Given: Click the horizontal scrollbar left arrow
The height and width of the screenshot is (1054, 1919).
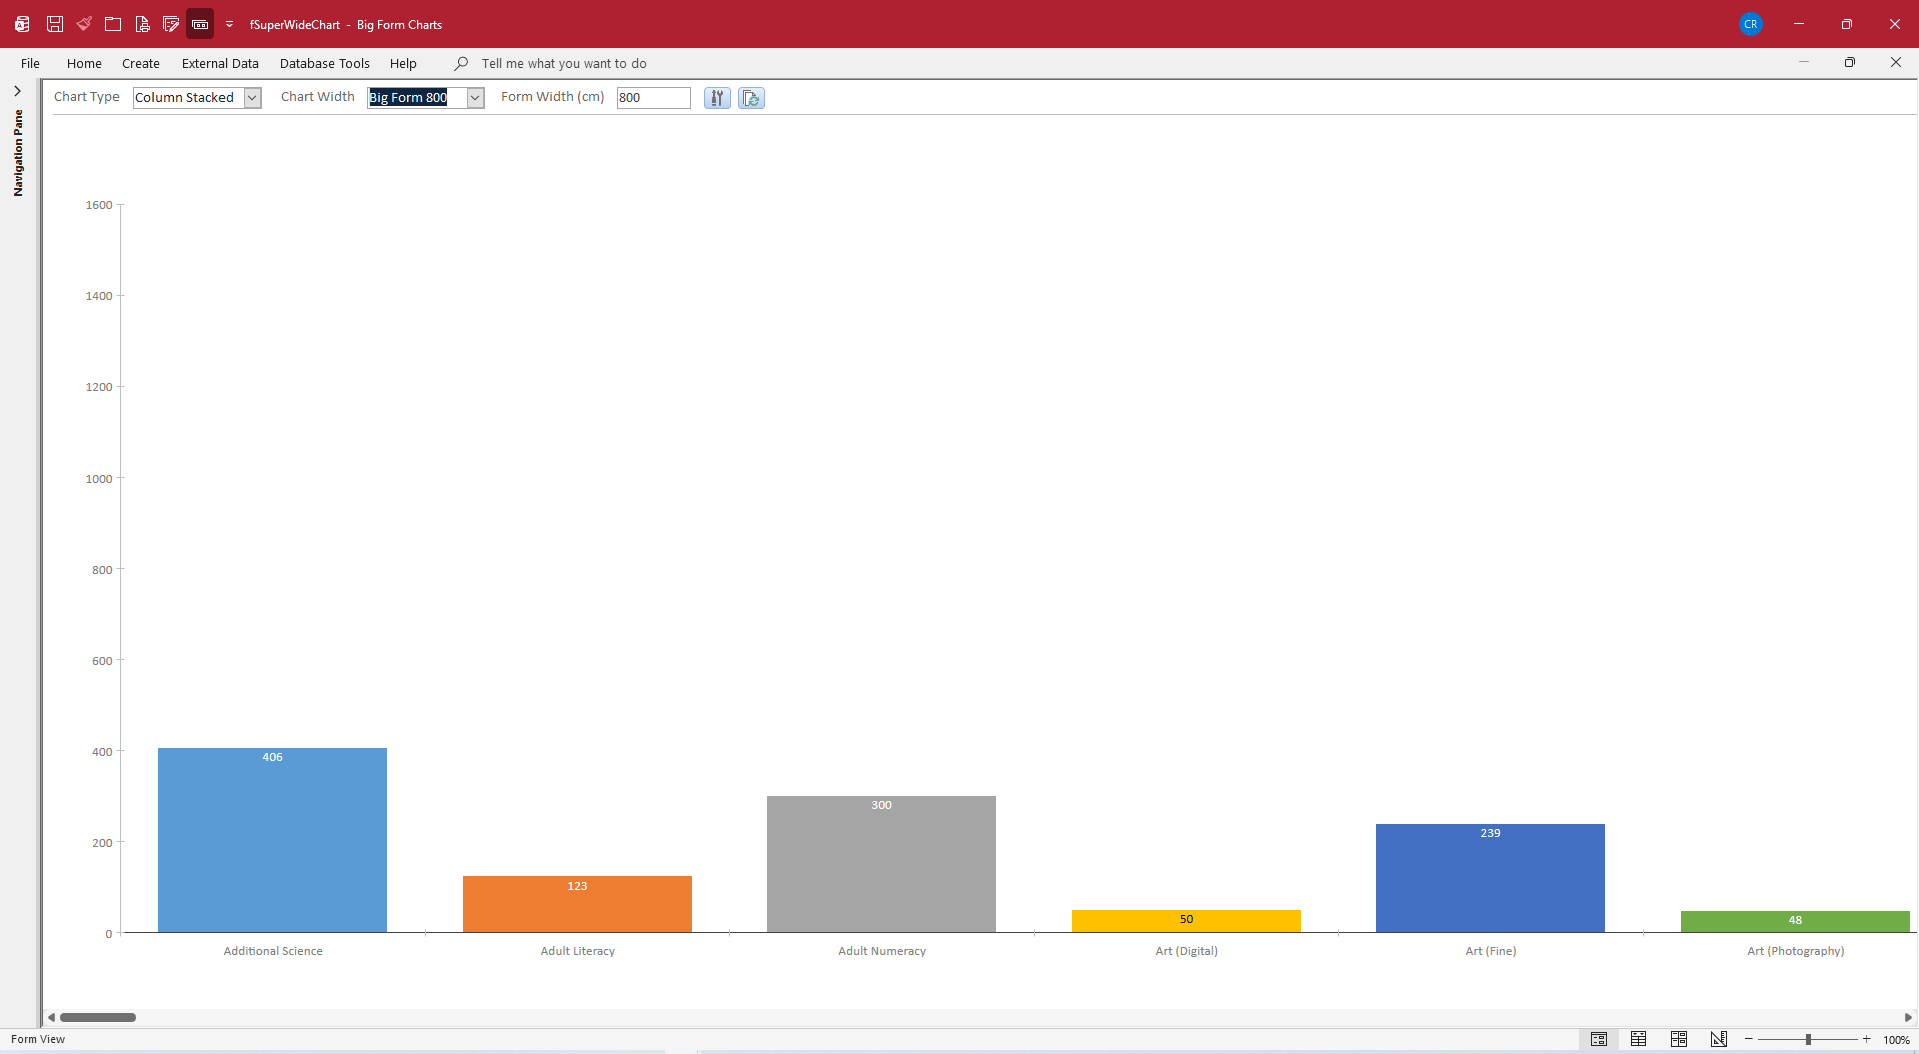Looking at the screenshot, I should click(51, 1017).
